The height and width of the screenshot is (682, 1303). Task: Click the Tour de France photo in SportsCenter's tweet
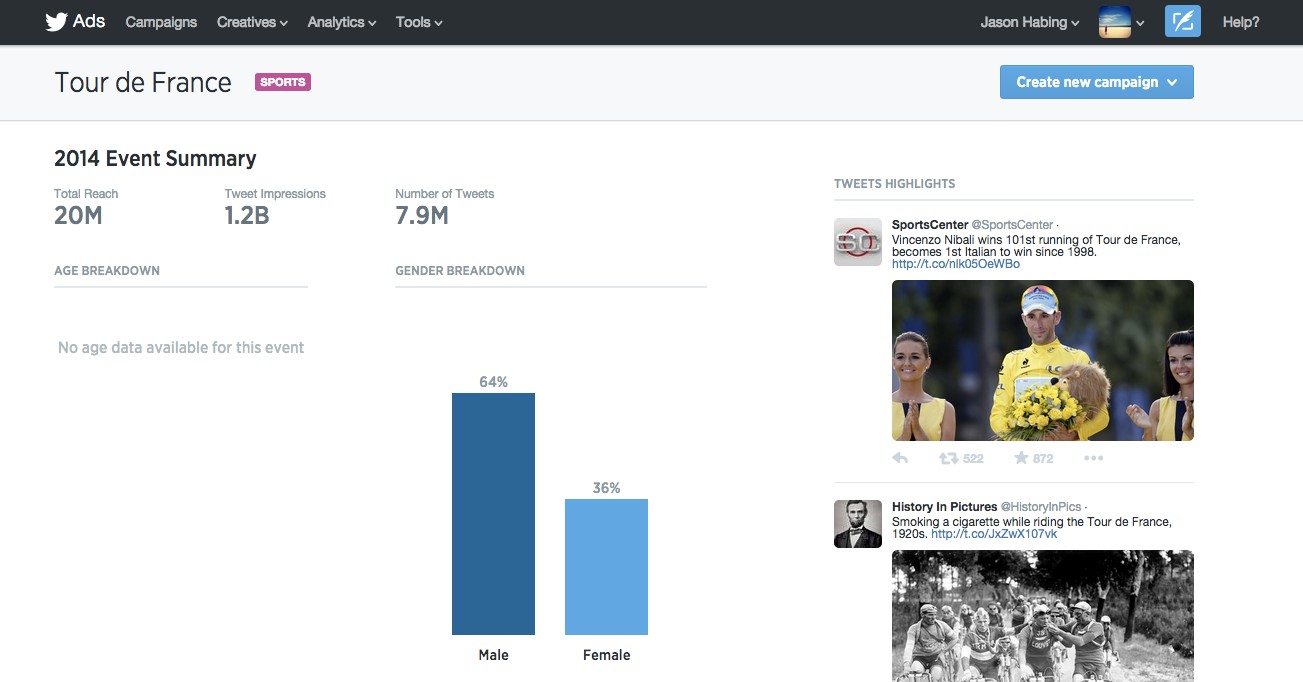coord(1042,360)
